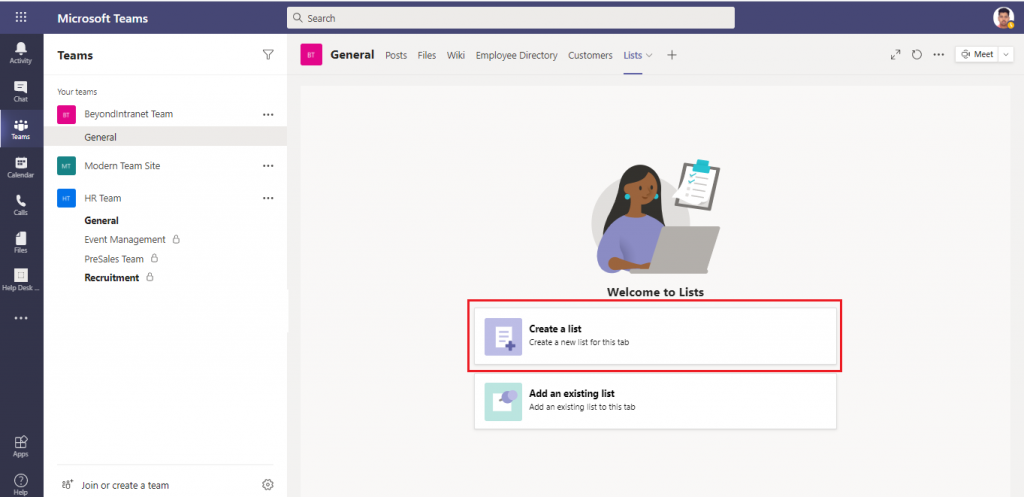This screenshot has height=497, width=1024.
Task: Open the Apps store icon
Action: pos(21,446)
